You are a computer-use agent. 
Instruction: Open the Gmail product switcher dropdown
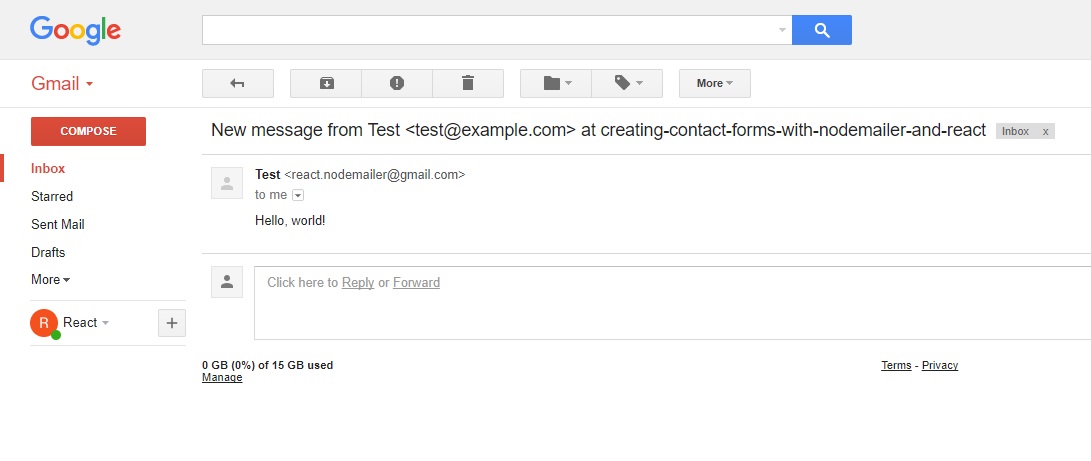tap(62, 84)
